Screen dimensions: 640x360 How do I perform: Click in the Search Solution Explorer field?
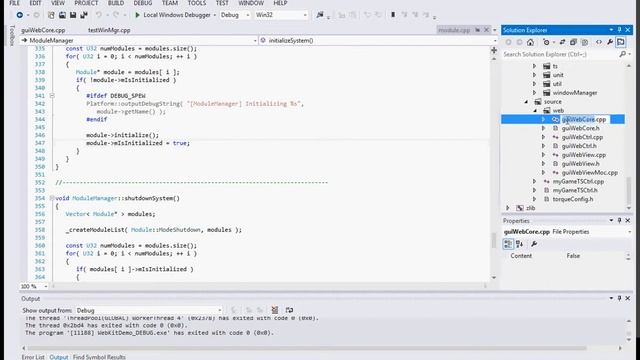click(x=561, y=54)
